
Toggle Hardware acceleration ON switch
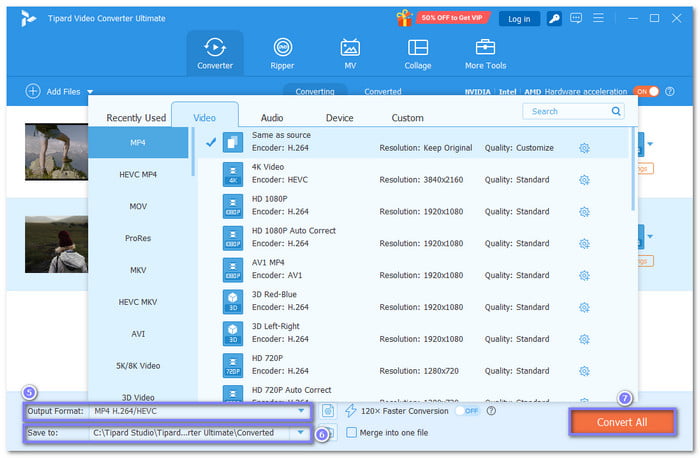click(646, 92)
